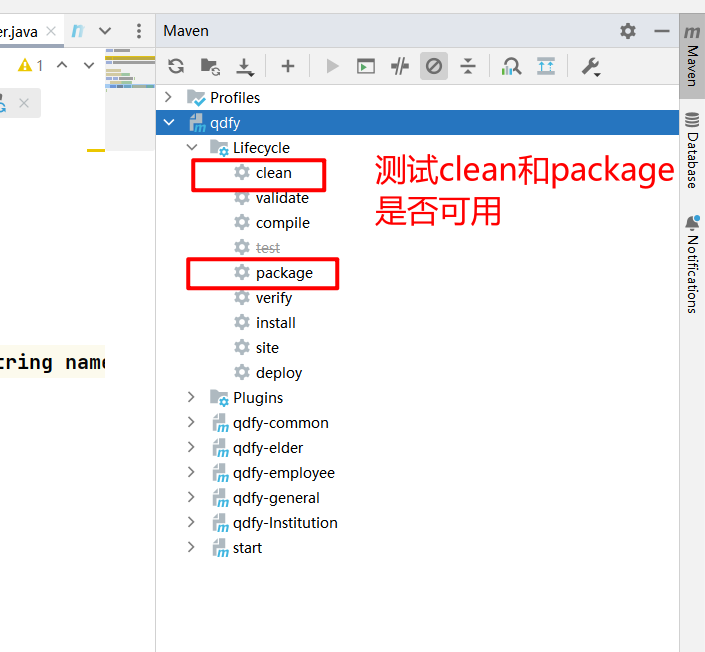The width and height of the screenshot is (705, 652).
Task: Open Execute Maven Goal icon
Action: 366,66
